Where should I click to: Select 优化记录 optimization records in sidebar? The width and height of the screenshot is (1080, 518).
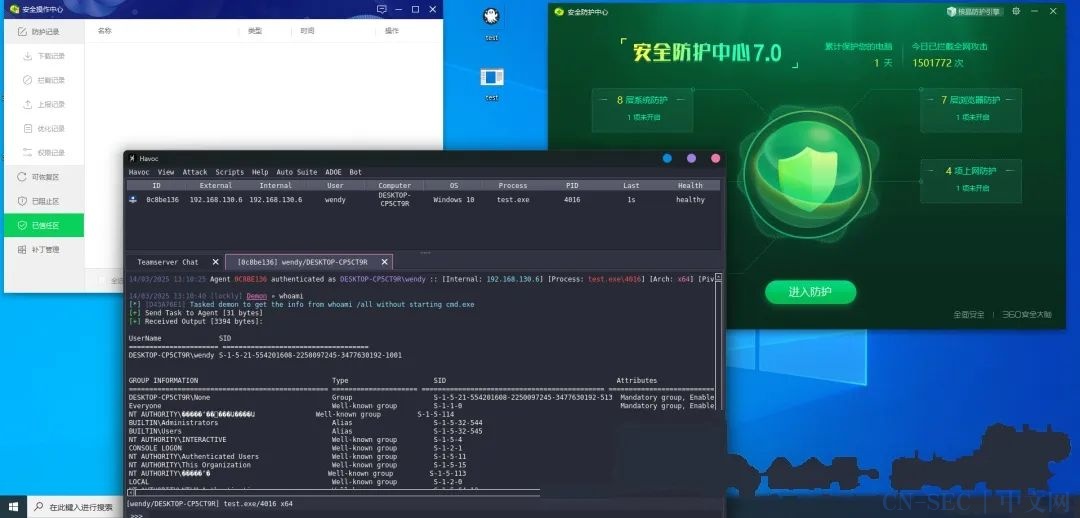point(44,128)
